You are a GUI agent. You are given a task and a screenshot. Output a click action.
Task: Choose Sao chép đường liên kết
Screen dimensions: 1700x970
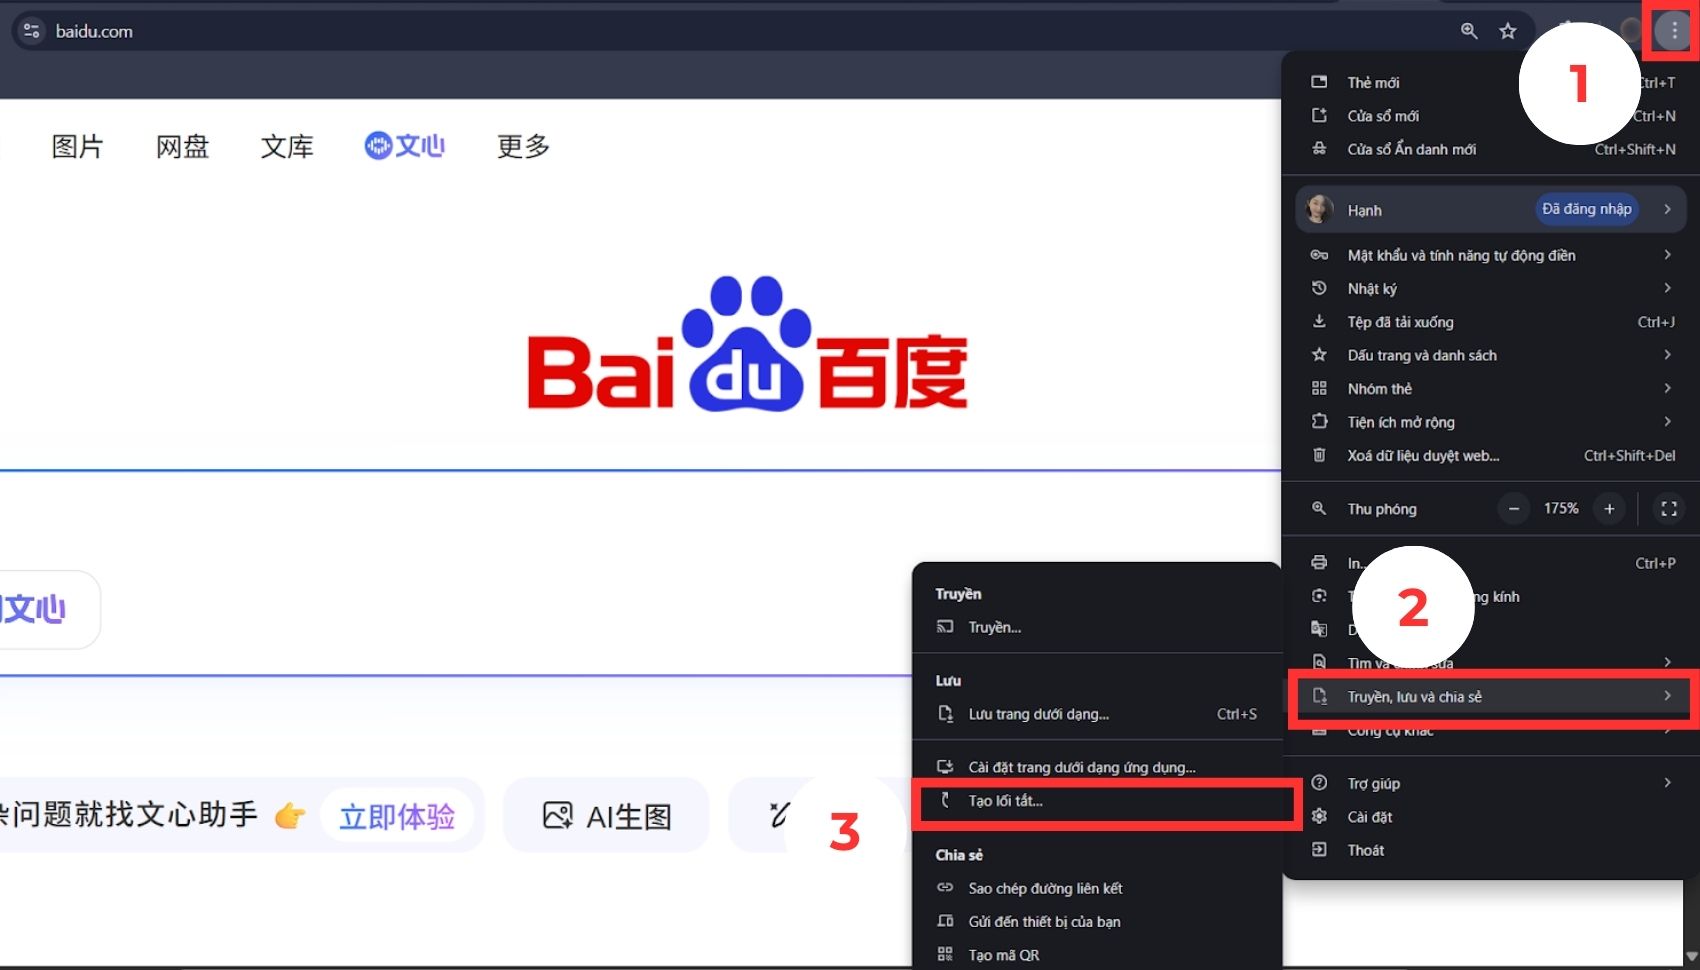click(1044, 888)
